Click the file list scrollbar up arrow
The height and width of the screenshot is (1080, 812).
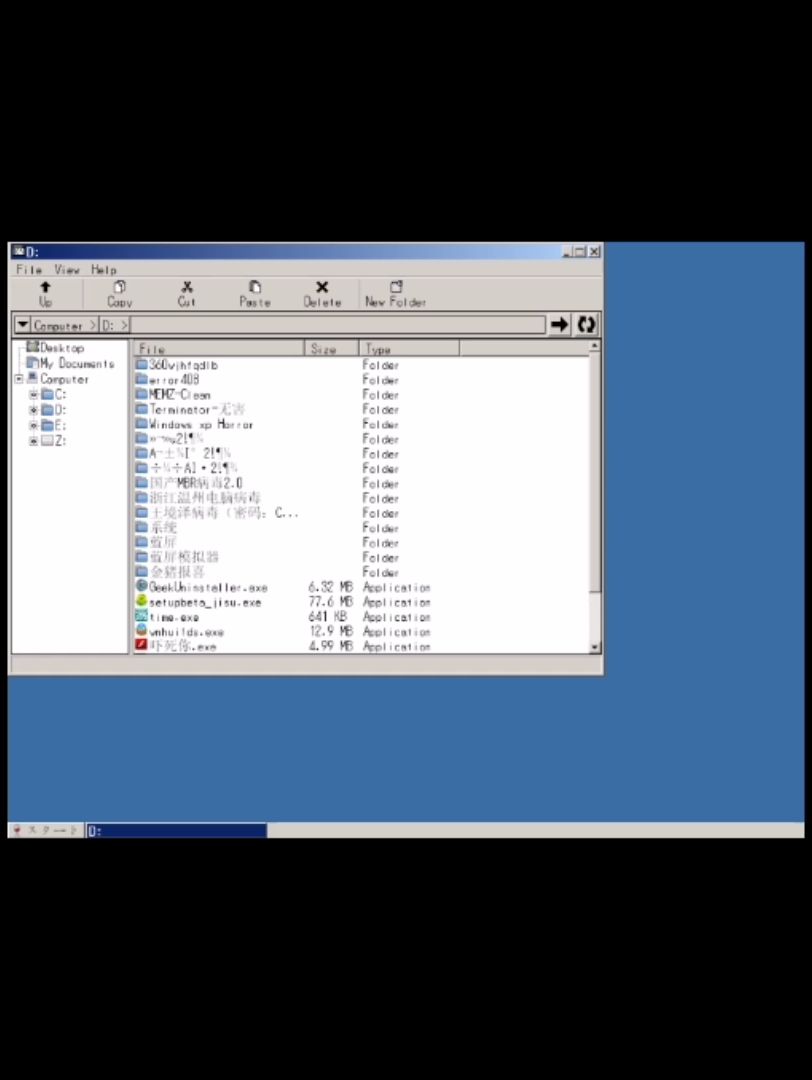click(x=595, y=346)
